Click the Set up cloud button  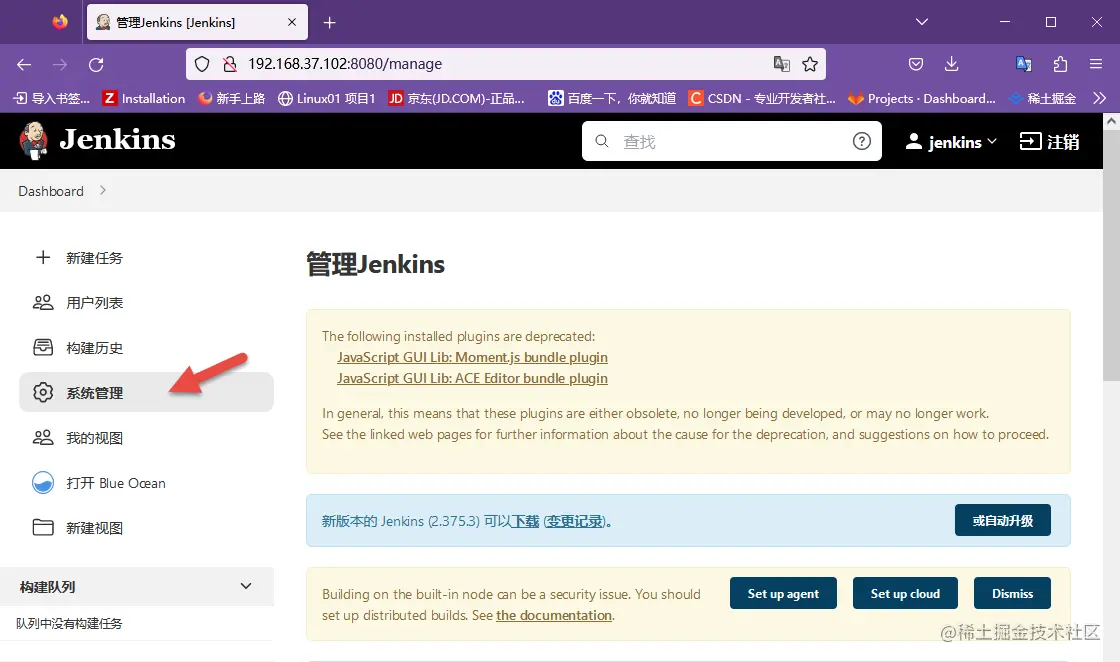905,593
